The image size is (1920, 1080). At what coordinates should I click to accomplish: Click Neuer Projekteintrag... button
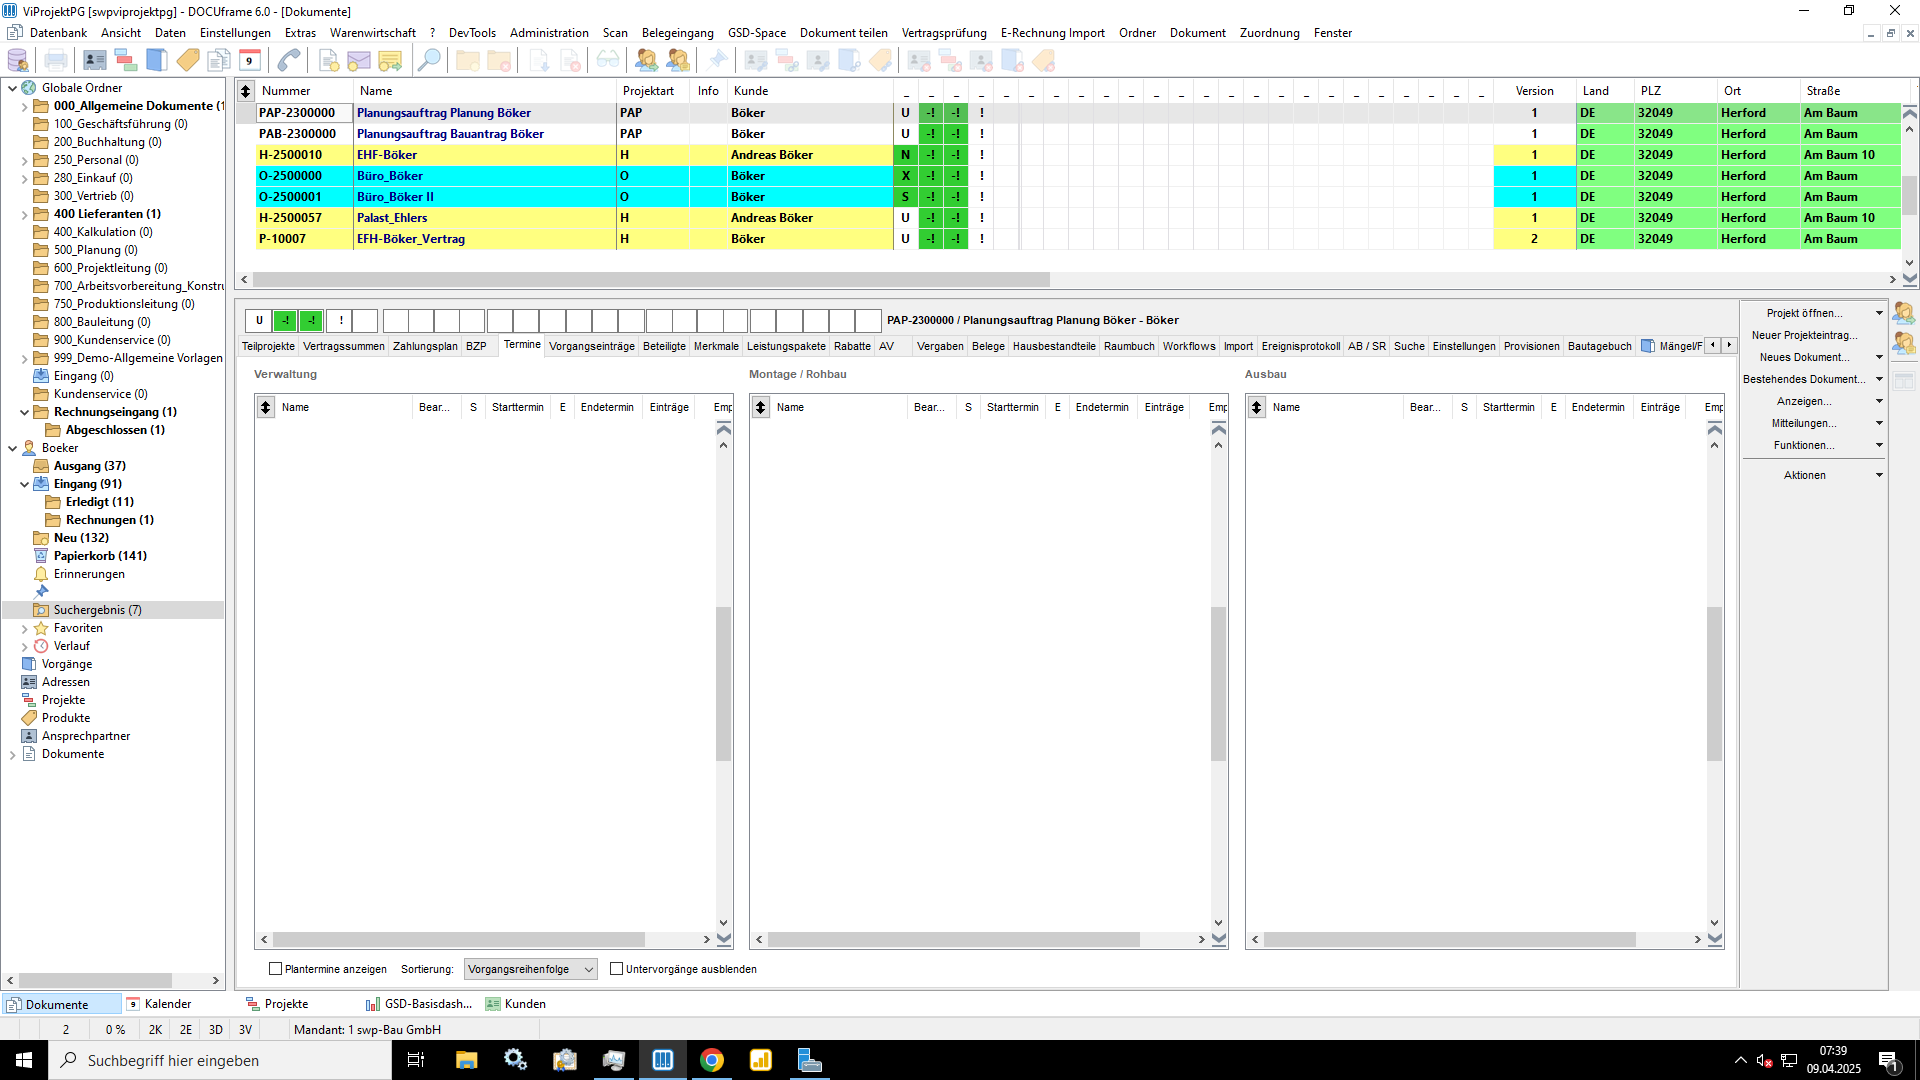click(x=1805, y=335)
